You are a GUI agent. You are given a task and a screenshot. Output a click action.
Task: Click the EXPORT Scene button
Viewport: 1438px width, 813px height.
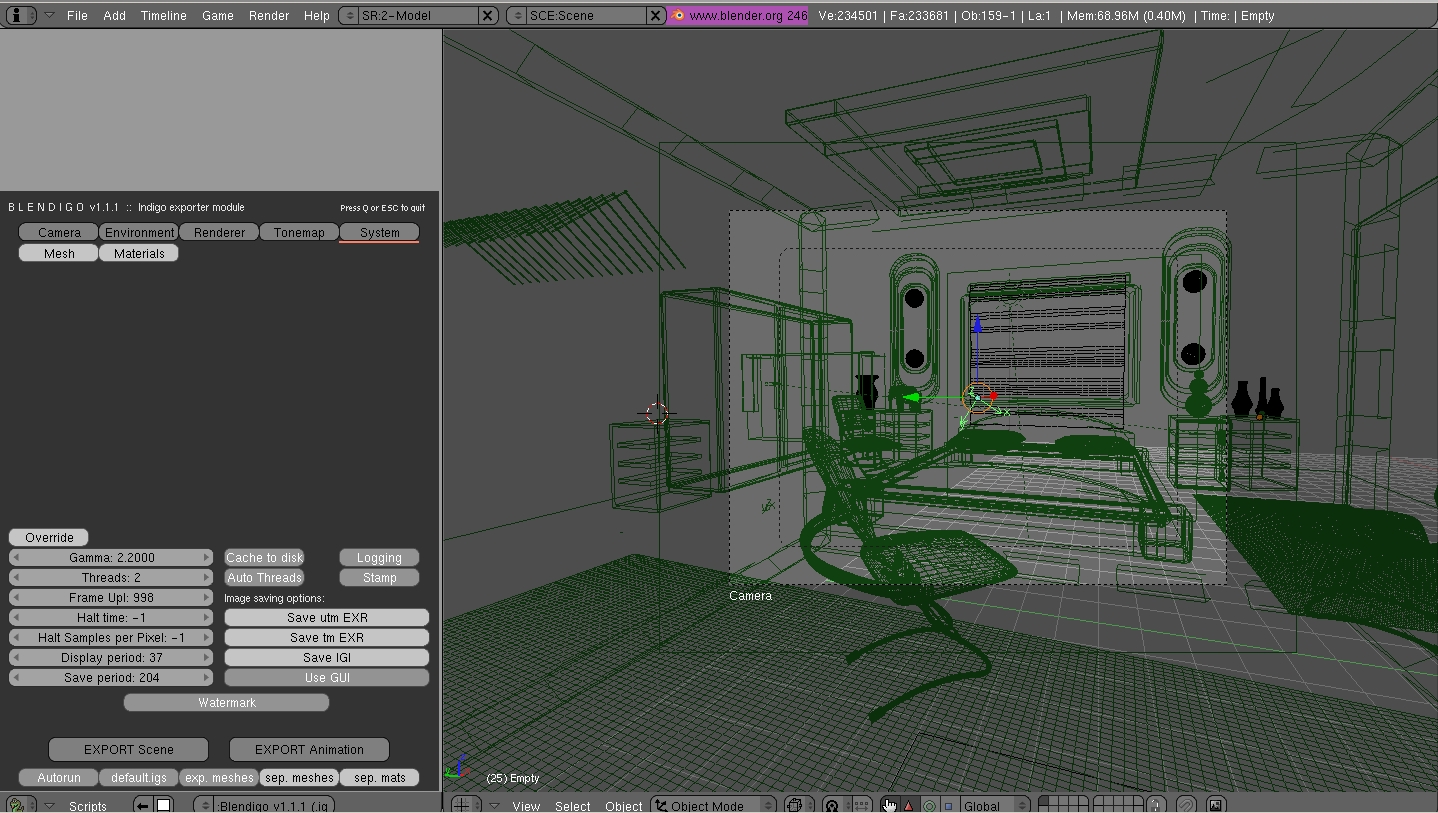[128, 749]
